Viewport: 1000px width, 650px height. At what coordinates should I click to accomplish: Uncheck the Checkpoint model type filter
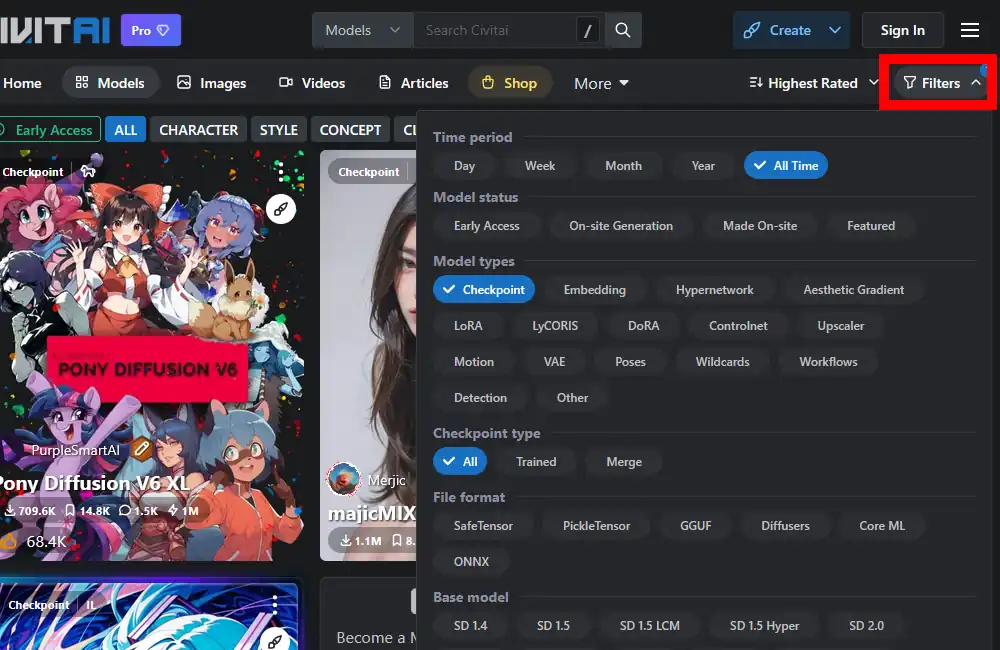tap(484, 290)
